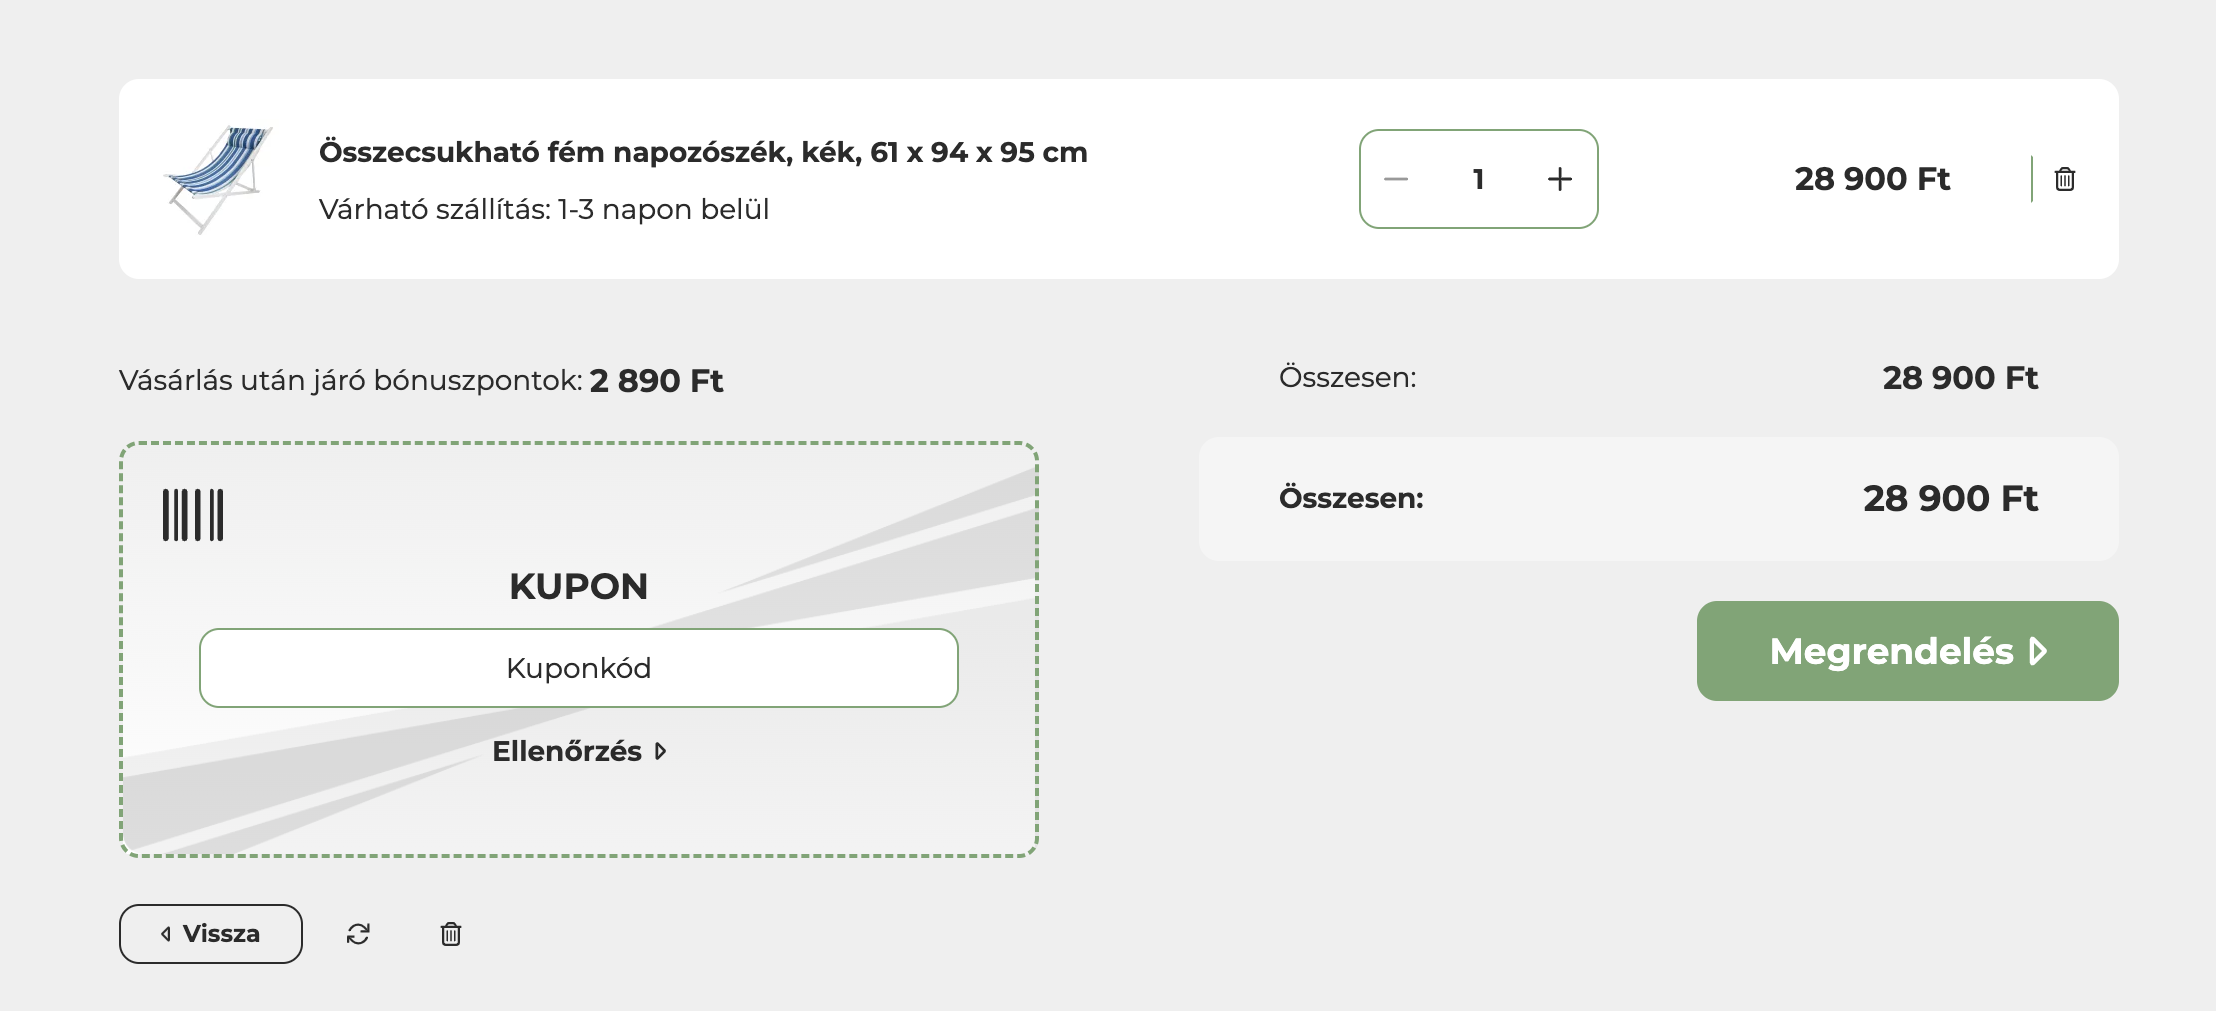
Task: Click the item price beside the quantity stepper
Action: pos(1872,179)
